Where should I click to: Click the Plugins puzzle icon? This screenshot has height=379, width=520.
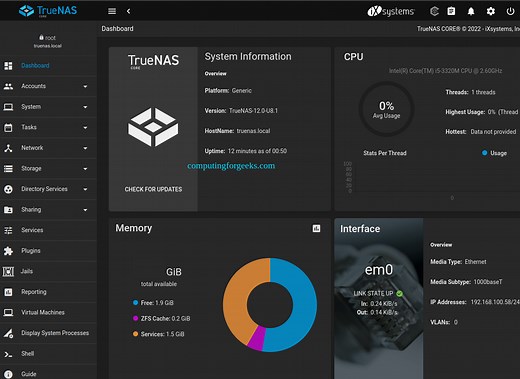pyautogui.click(x=8, y=251)
